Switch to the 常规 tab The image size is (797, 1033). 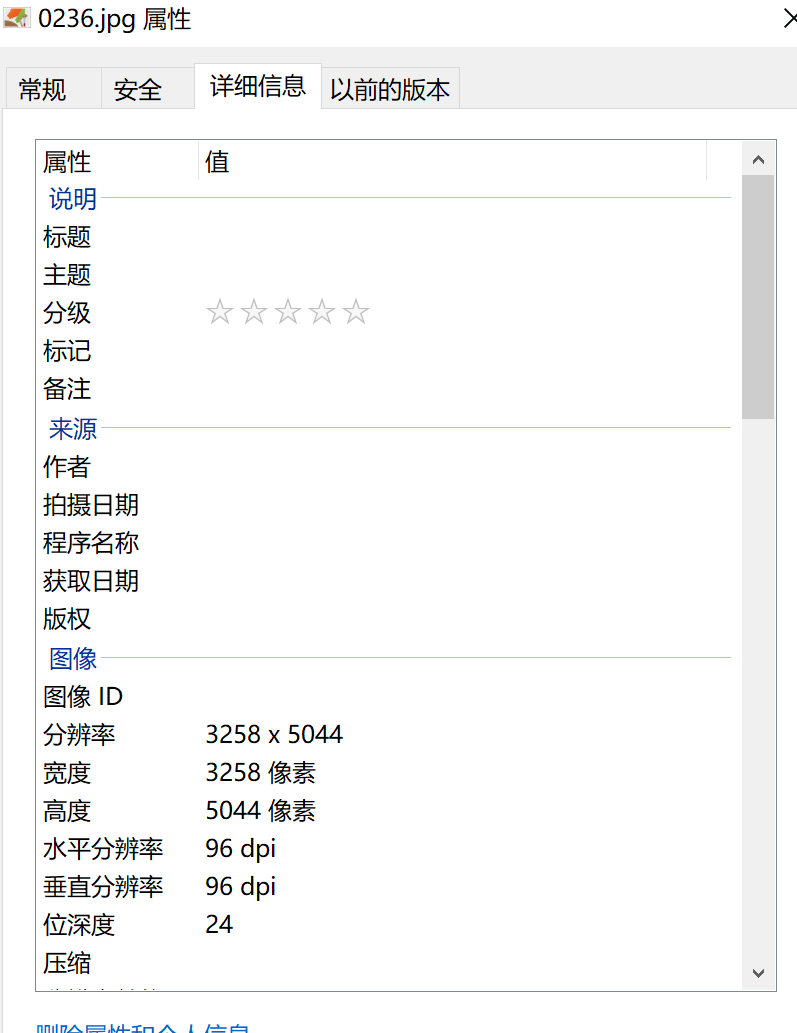tap(43, 90)
